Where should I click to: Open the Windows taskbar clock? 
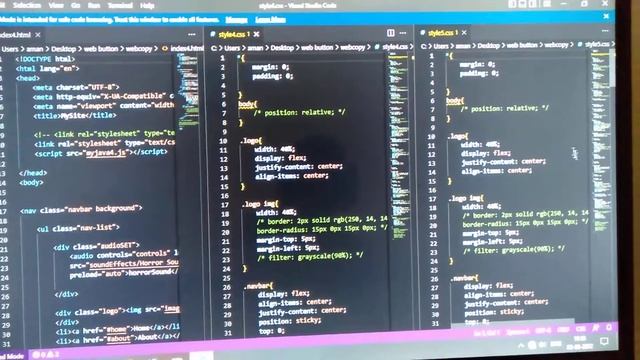(580, 342)
